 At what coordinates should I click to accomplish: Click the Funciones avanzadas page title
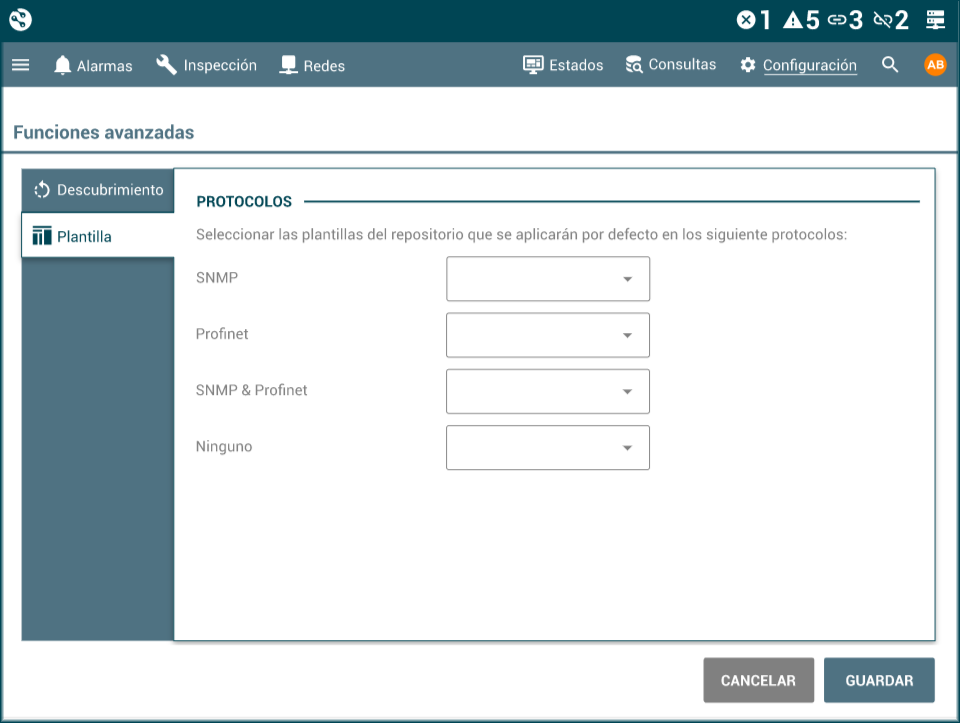pyautogui.click(x=103, y=132)
